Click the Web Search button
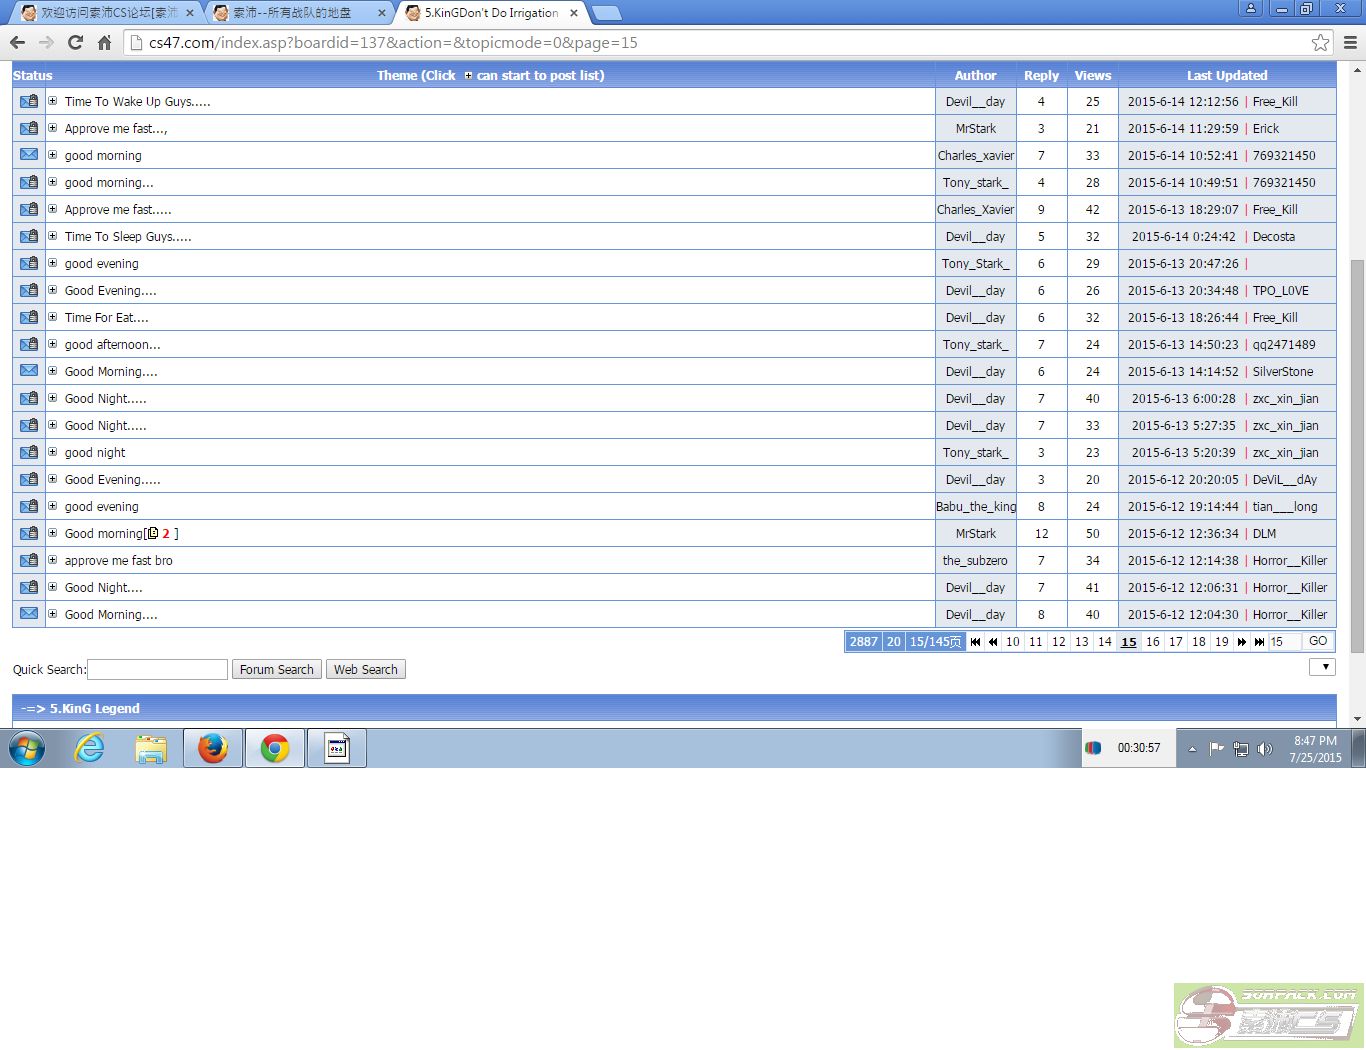The height and width of the screenshot is (1050, 1366). tap(365, 670)
